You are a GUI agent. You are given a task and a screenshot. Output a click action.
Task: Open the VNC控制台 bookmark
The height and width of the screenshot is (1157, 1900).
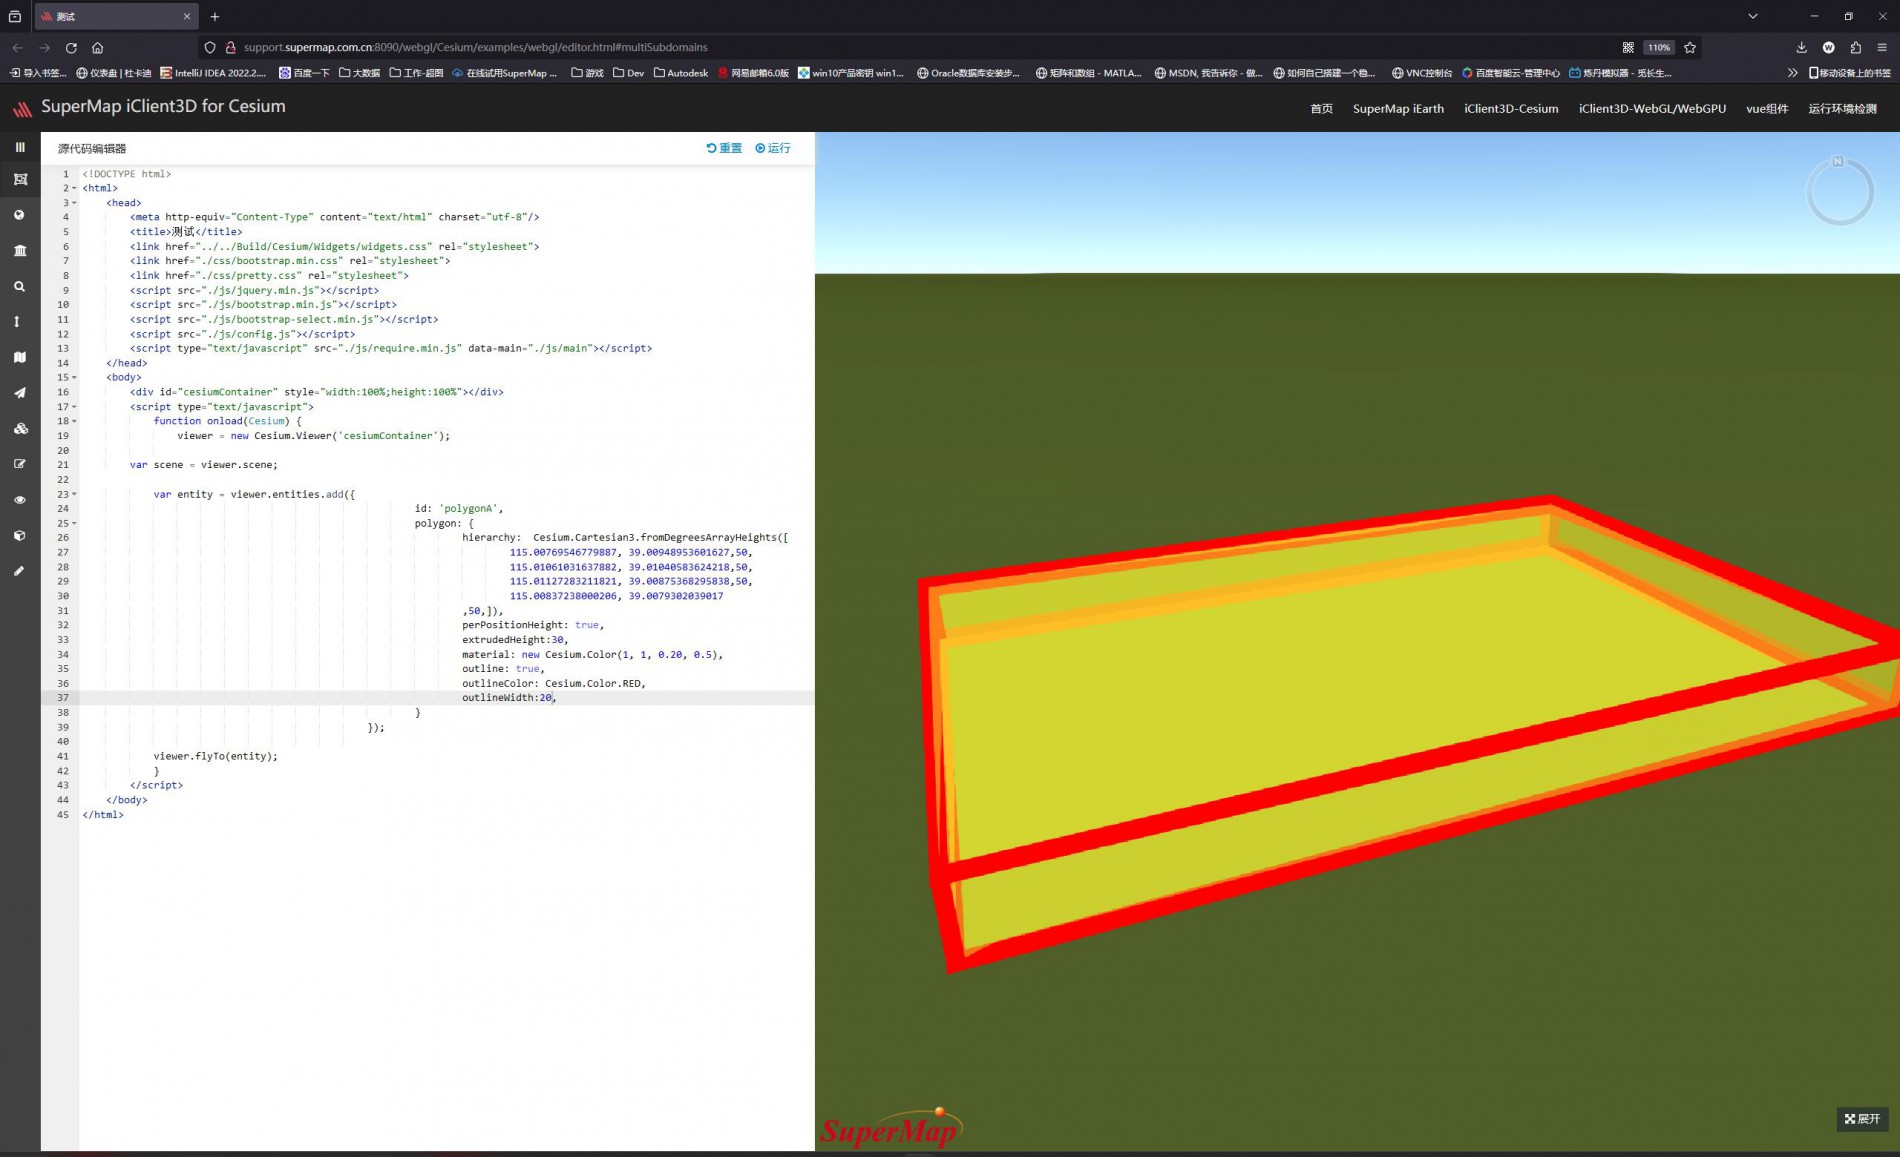1421,73
